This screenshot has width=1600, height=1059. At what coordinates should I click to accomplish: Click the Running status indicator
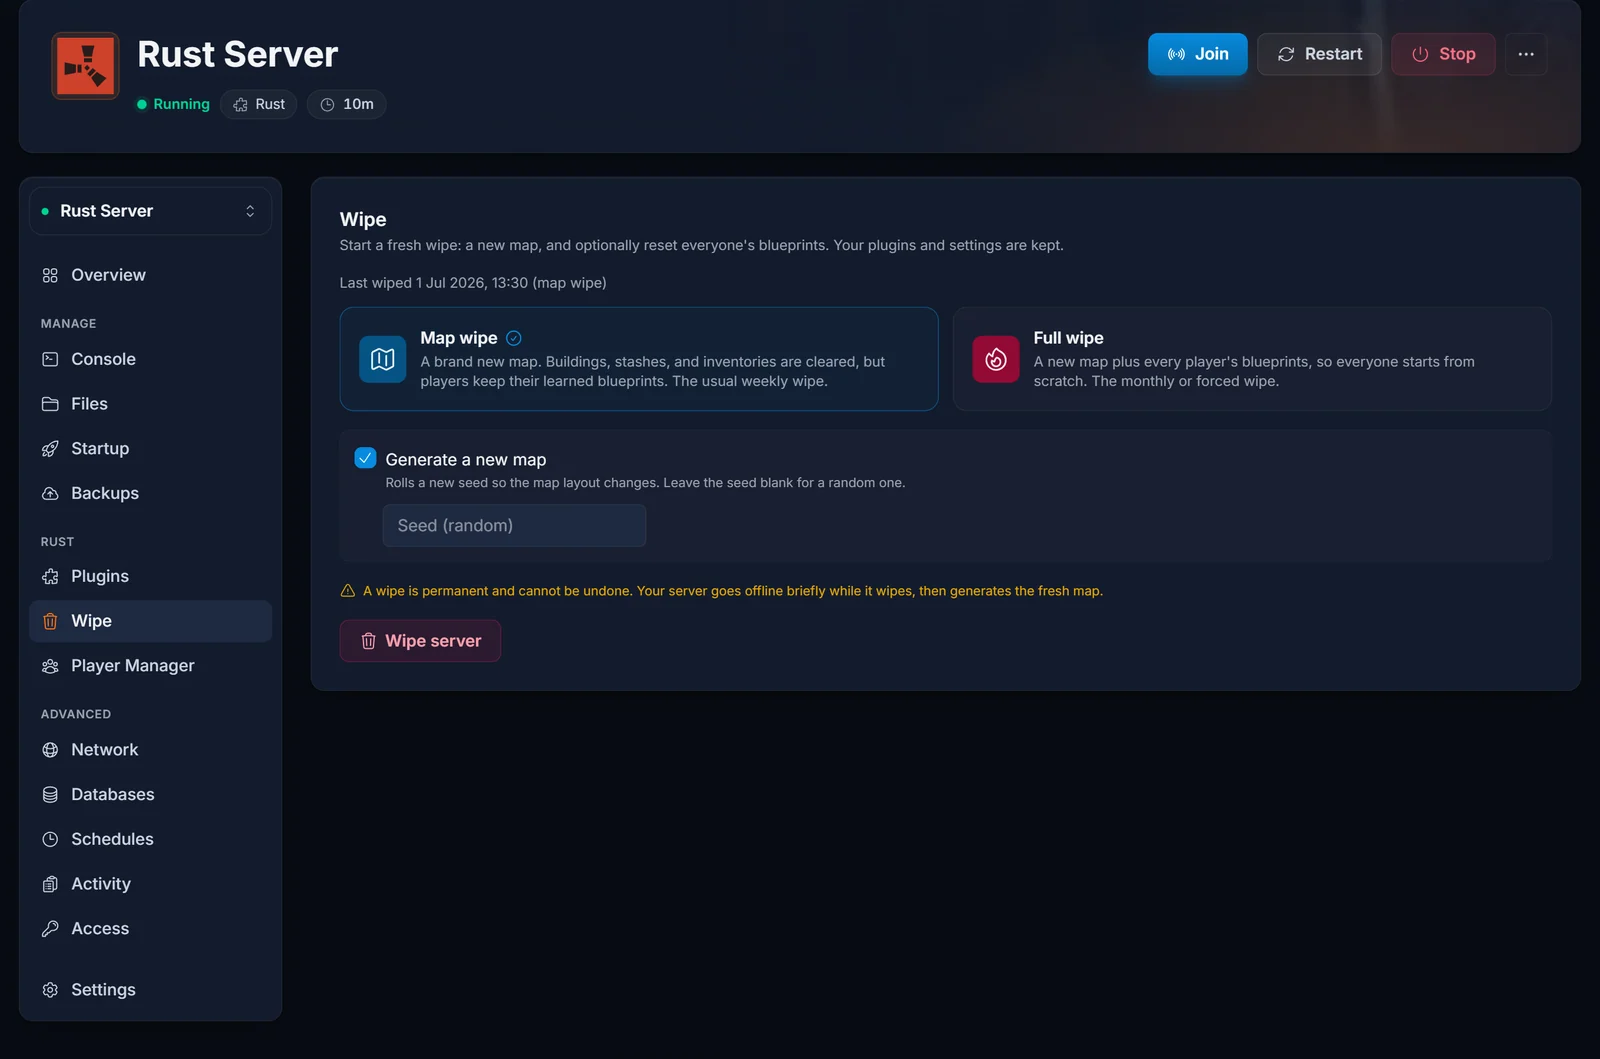point(173,104)
